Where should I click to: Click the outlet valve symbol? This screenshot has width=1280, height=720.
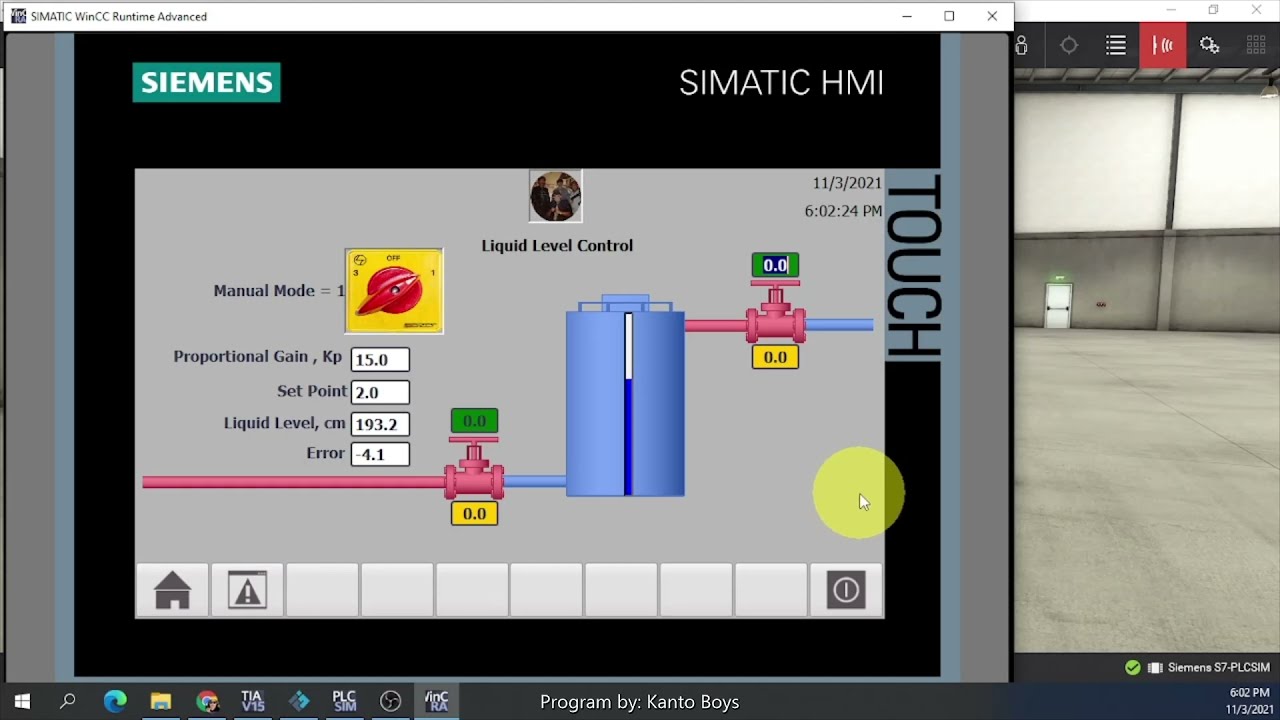pos(775,312)
